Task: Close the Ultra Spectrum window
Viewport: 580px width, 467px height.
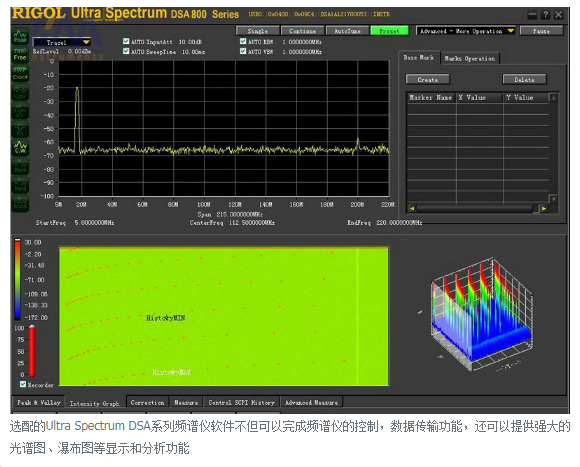Action: click(559, 15)
